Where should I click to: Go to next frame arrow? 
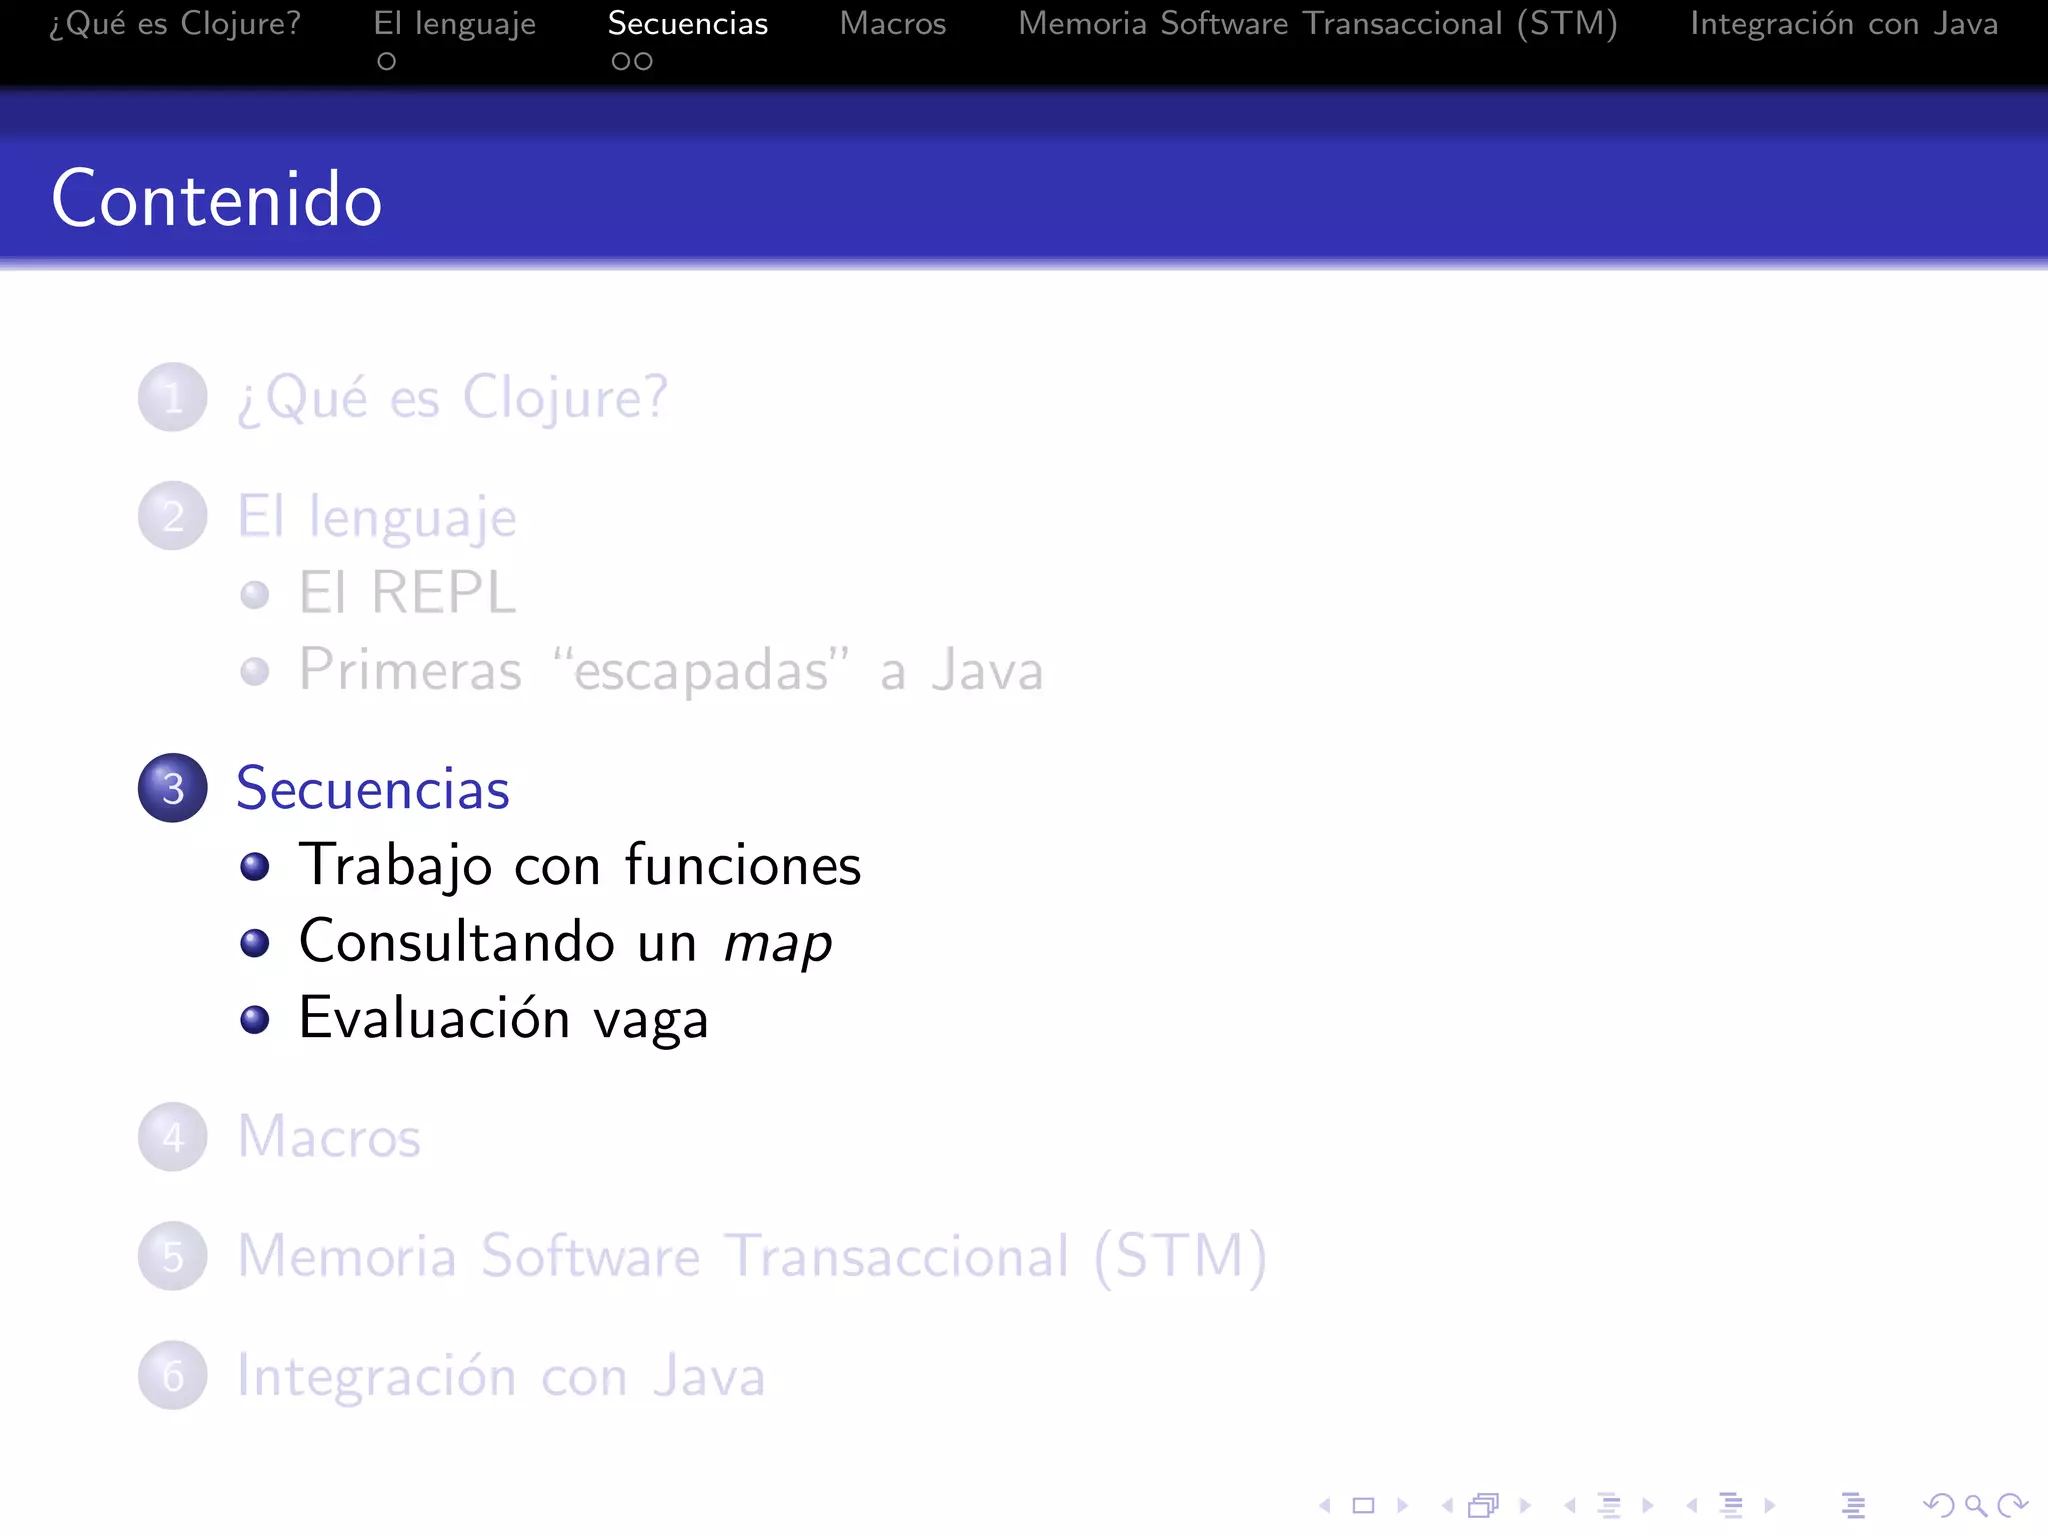click(x=1525, y=1505)
